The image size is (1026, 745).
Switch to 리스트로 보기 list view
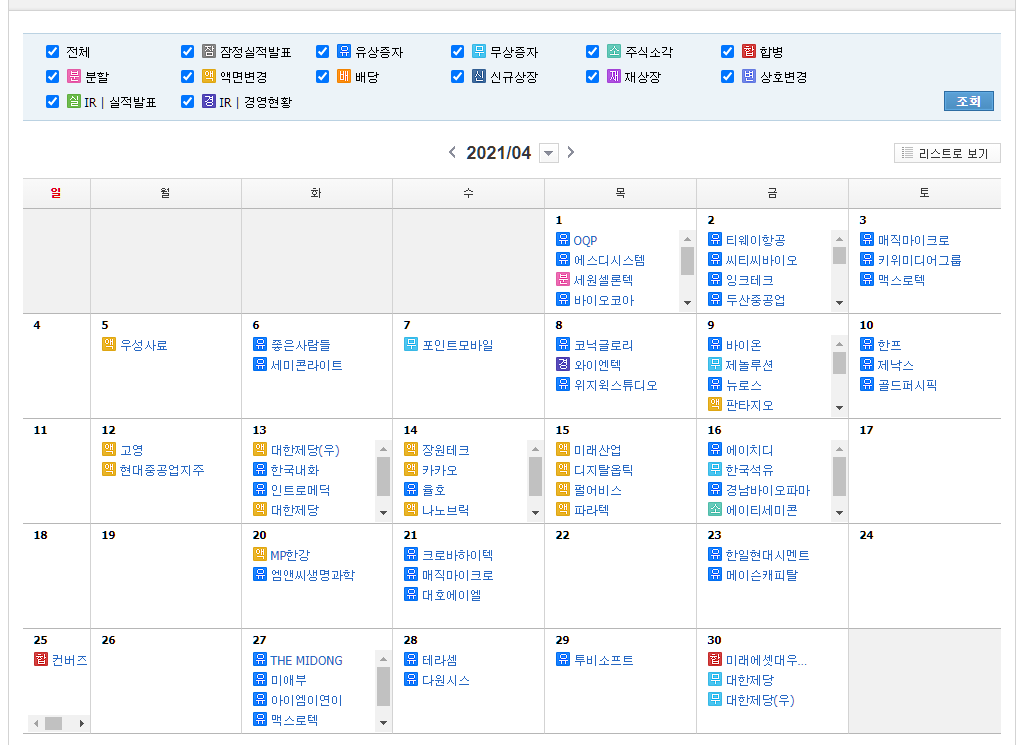947,153
